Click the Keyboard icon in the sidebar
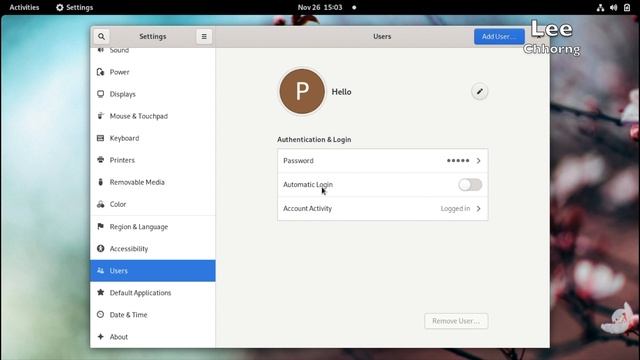The width and height of the screenshot is (640, 360). [100, 138]
